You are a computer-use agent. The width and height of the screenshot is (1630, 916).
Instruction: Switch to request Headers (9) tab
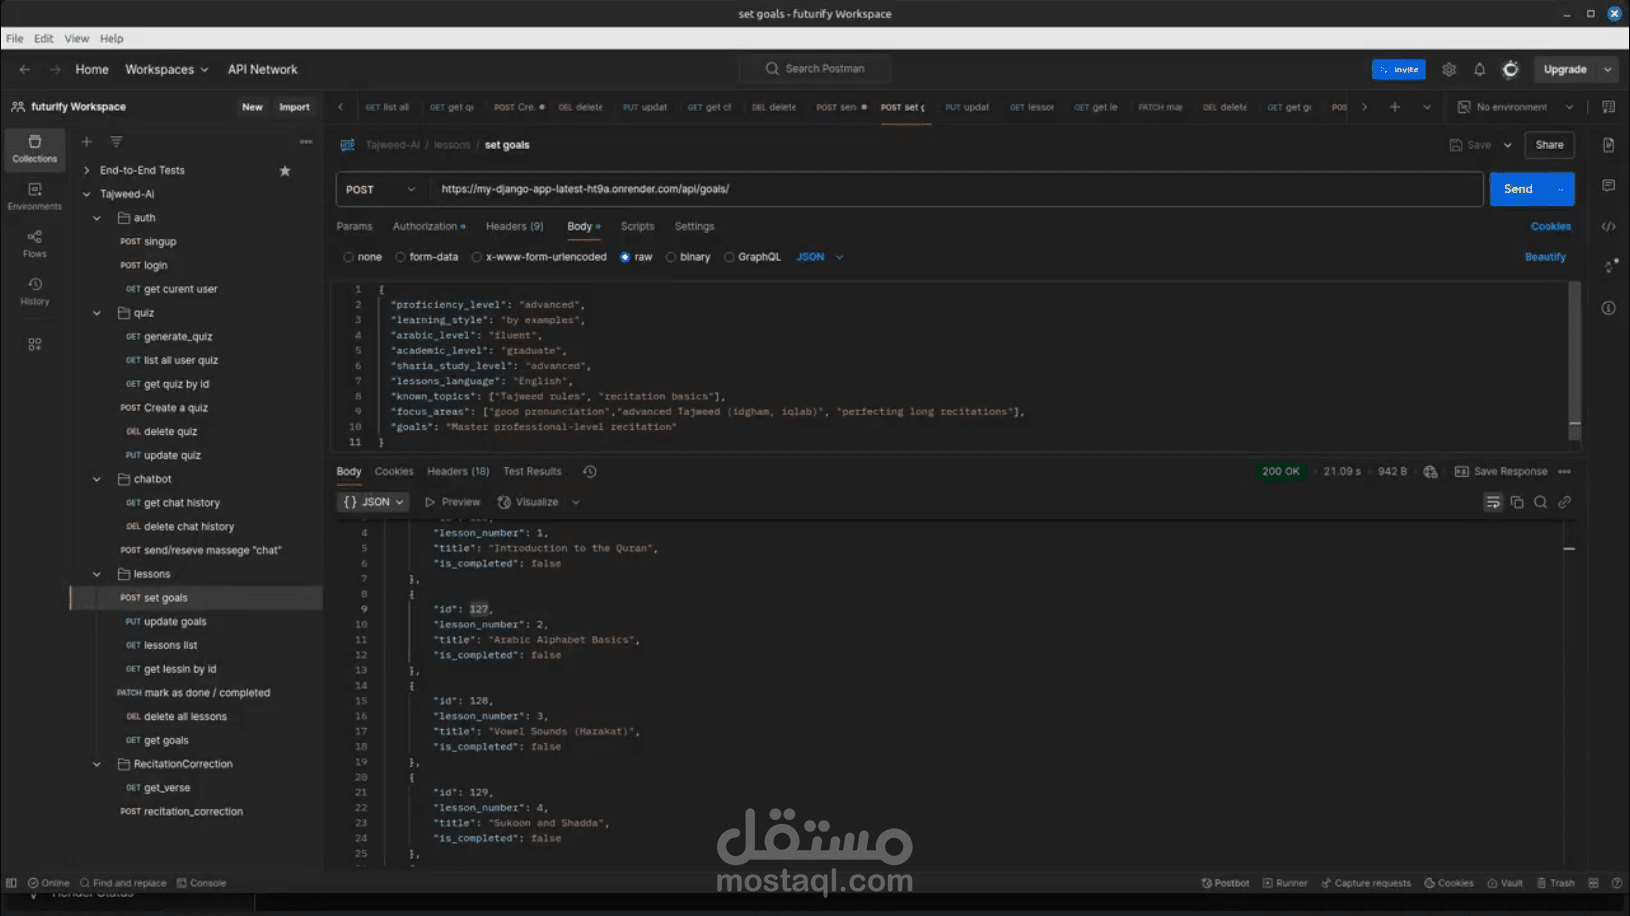[514, 227]
